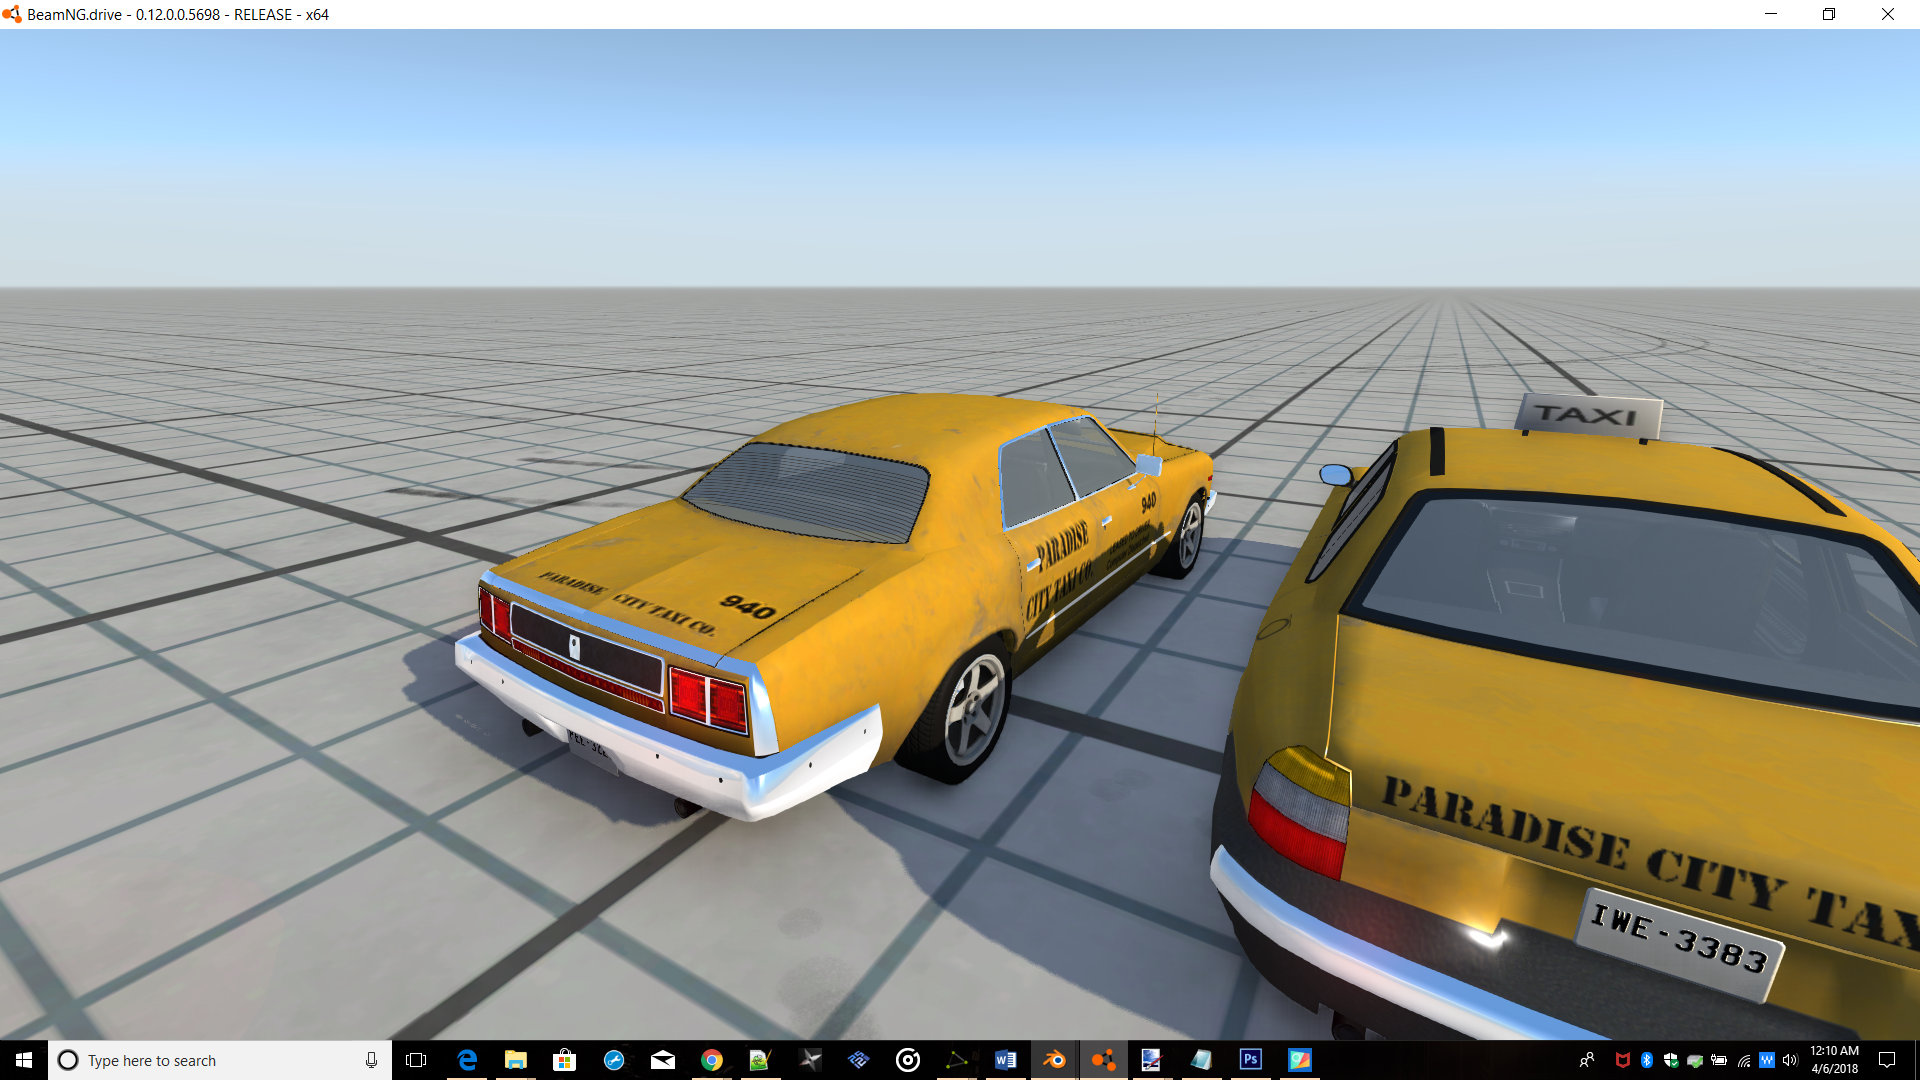This screenshot has height=1080, width=1920.
Task: Open the People icon in the tray
Action: click(1587, 1060)
